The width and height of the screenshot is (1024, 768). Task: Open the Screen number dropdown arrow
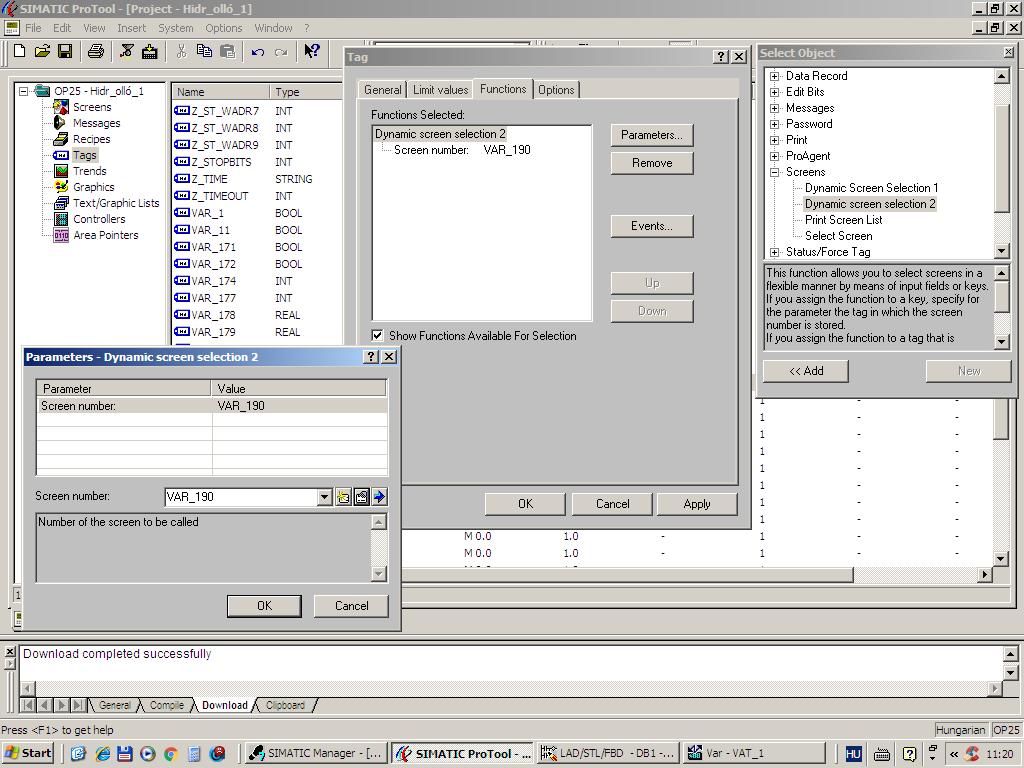[325, 497]
